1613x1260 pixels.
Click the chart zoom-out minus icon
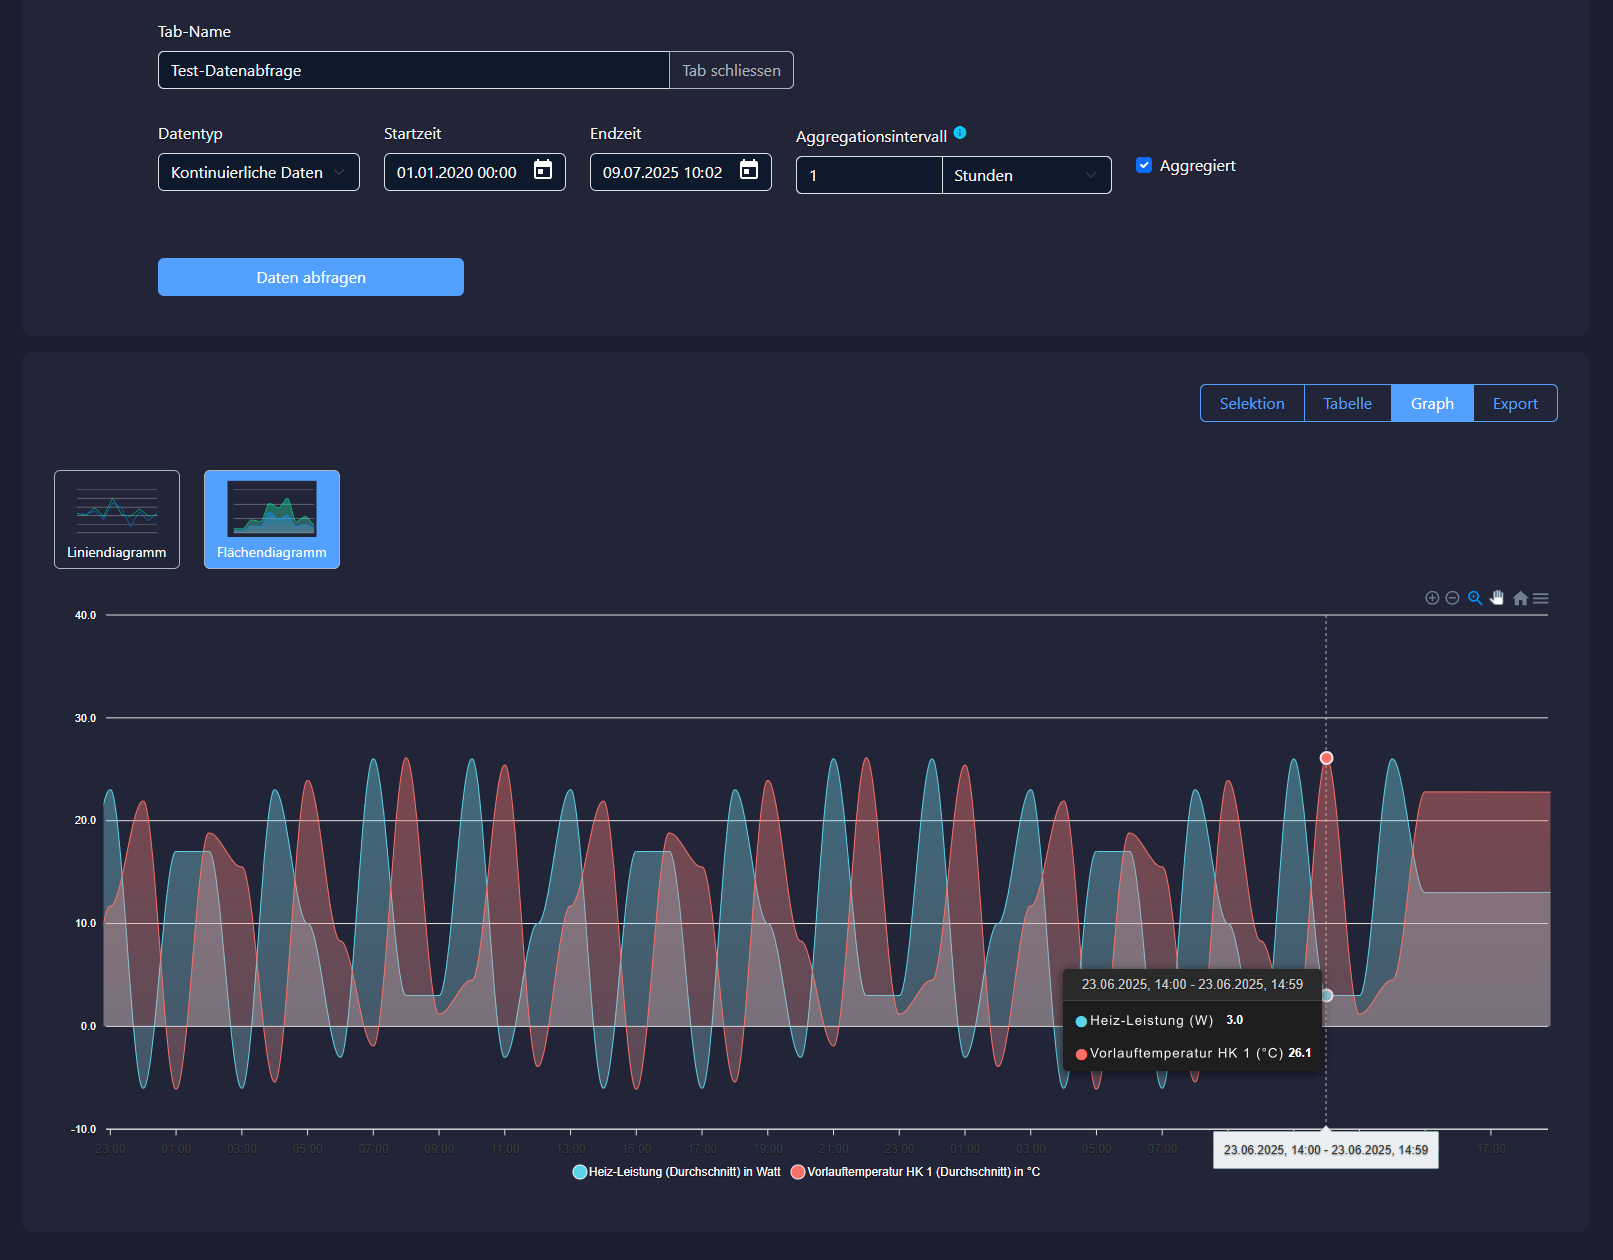pos(1452,598)
